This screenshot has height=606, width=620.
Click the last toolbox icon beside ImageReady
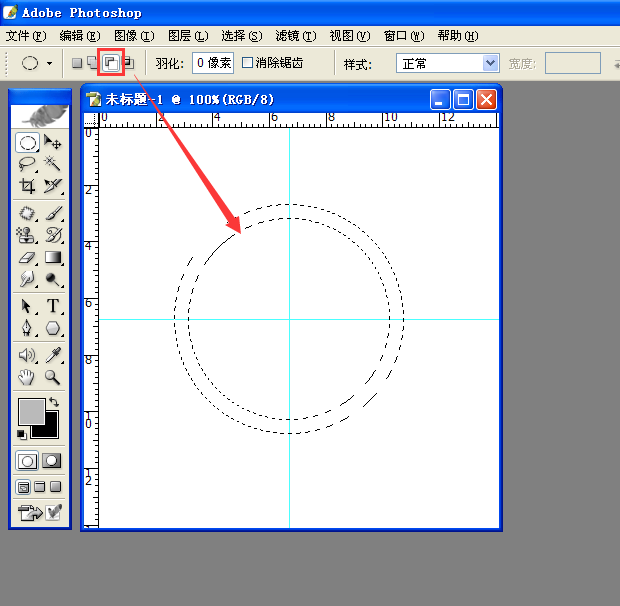(x=53, y=513)
